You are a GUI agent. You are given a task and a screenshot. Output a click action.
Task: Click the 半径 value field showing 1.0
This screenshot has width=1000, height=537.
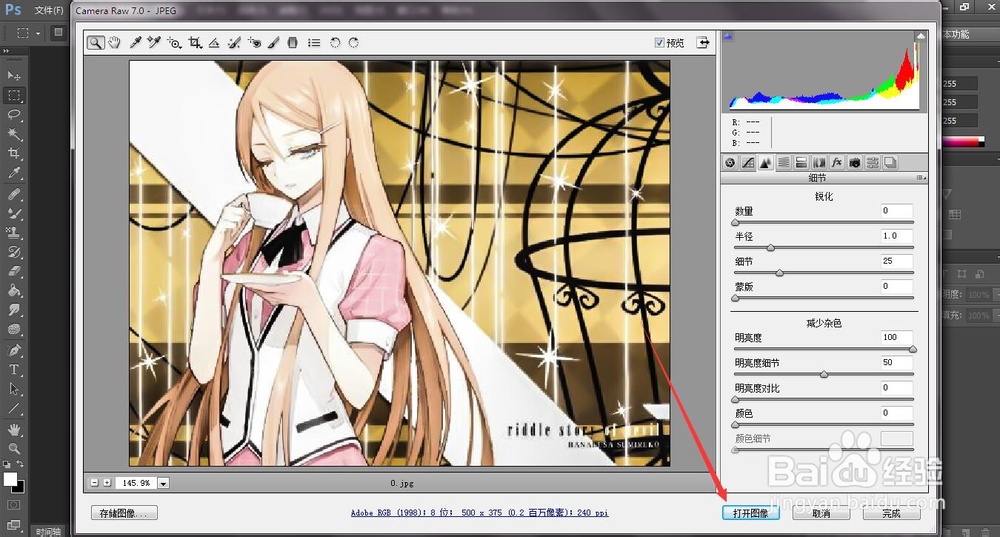click(x=897, y=236)
